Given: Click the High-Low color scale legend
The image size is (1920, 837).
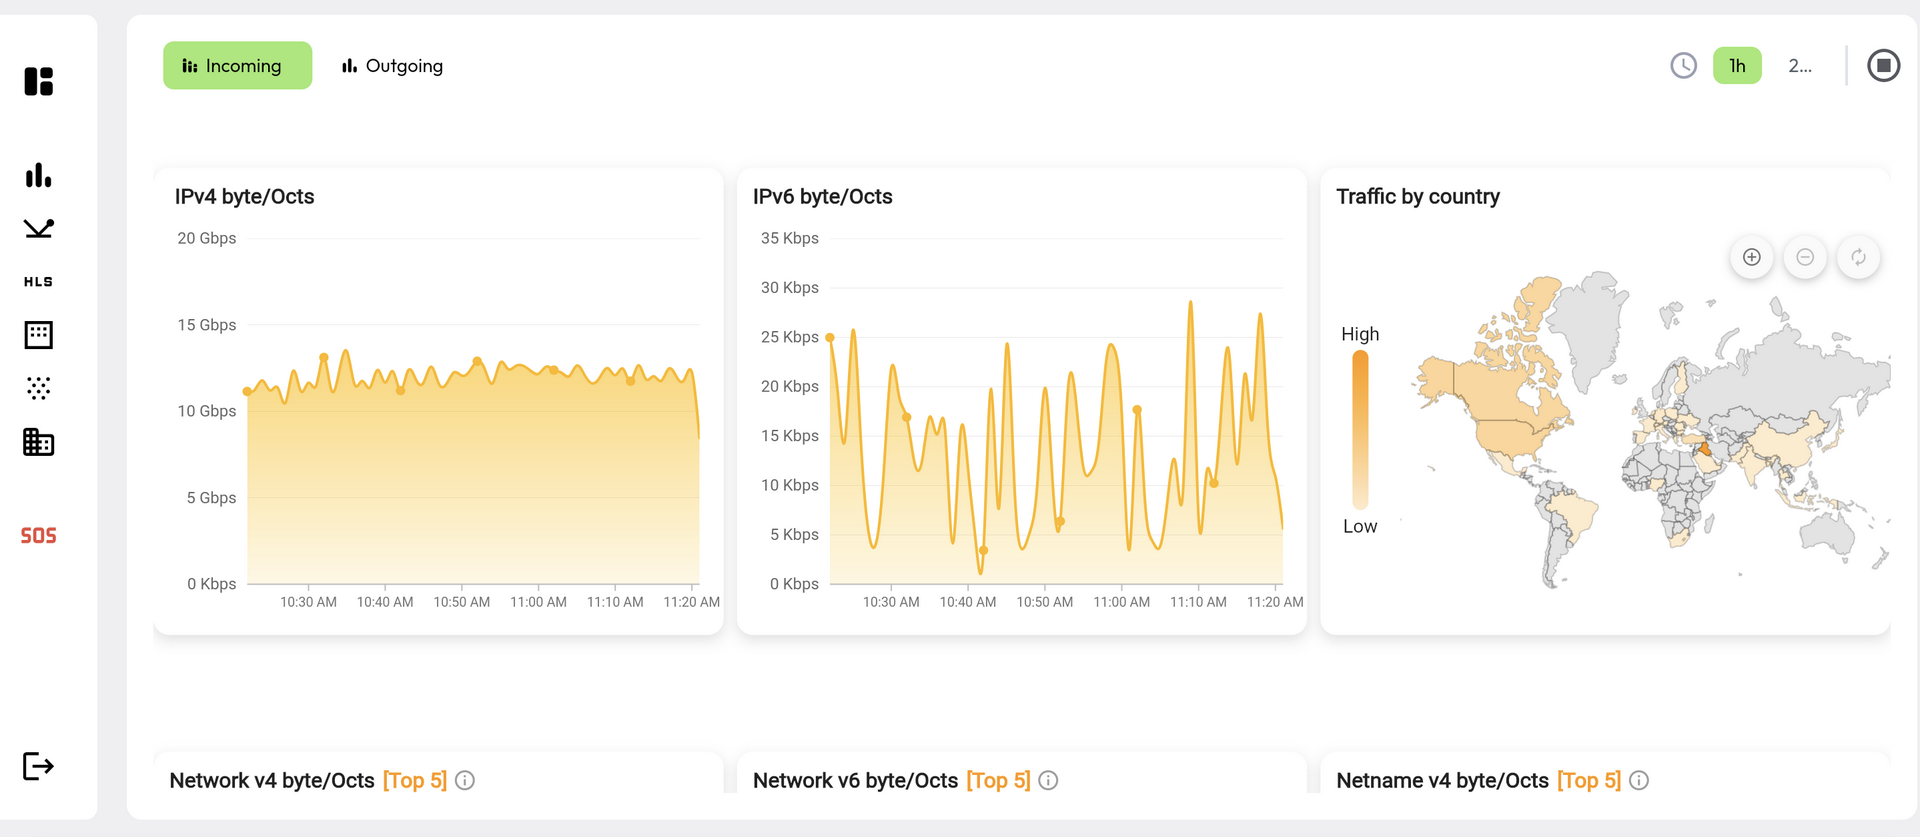Looking at the screenshot, I should point(1360,430).
